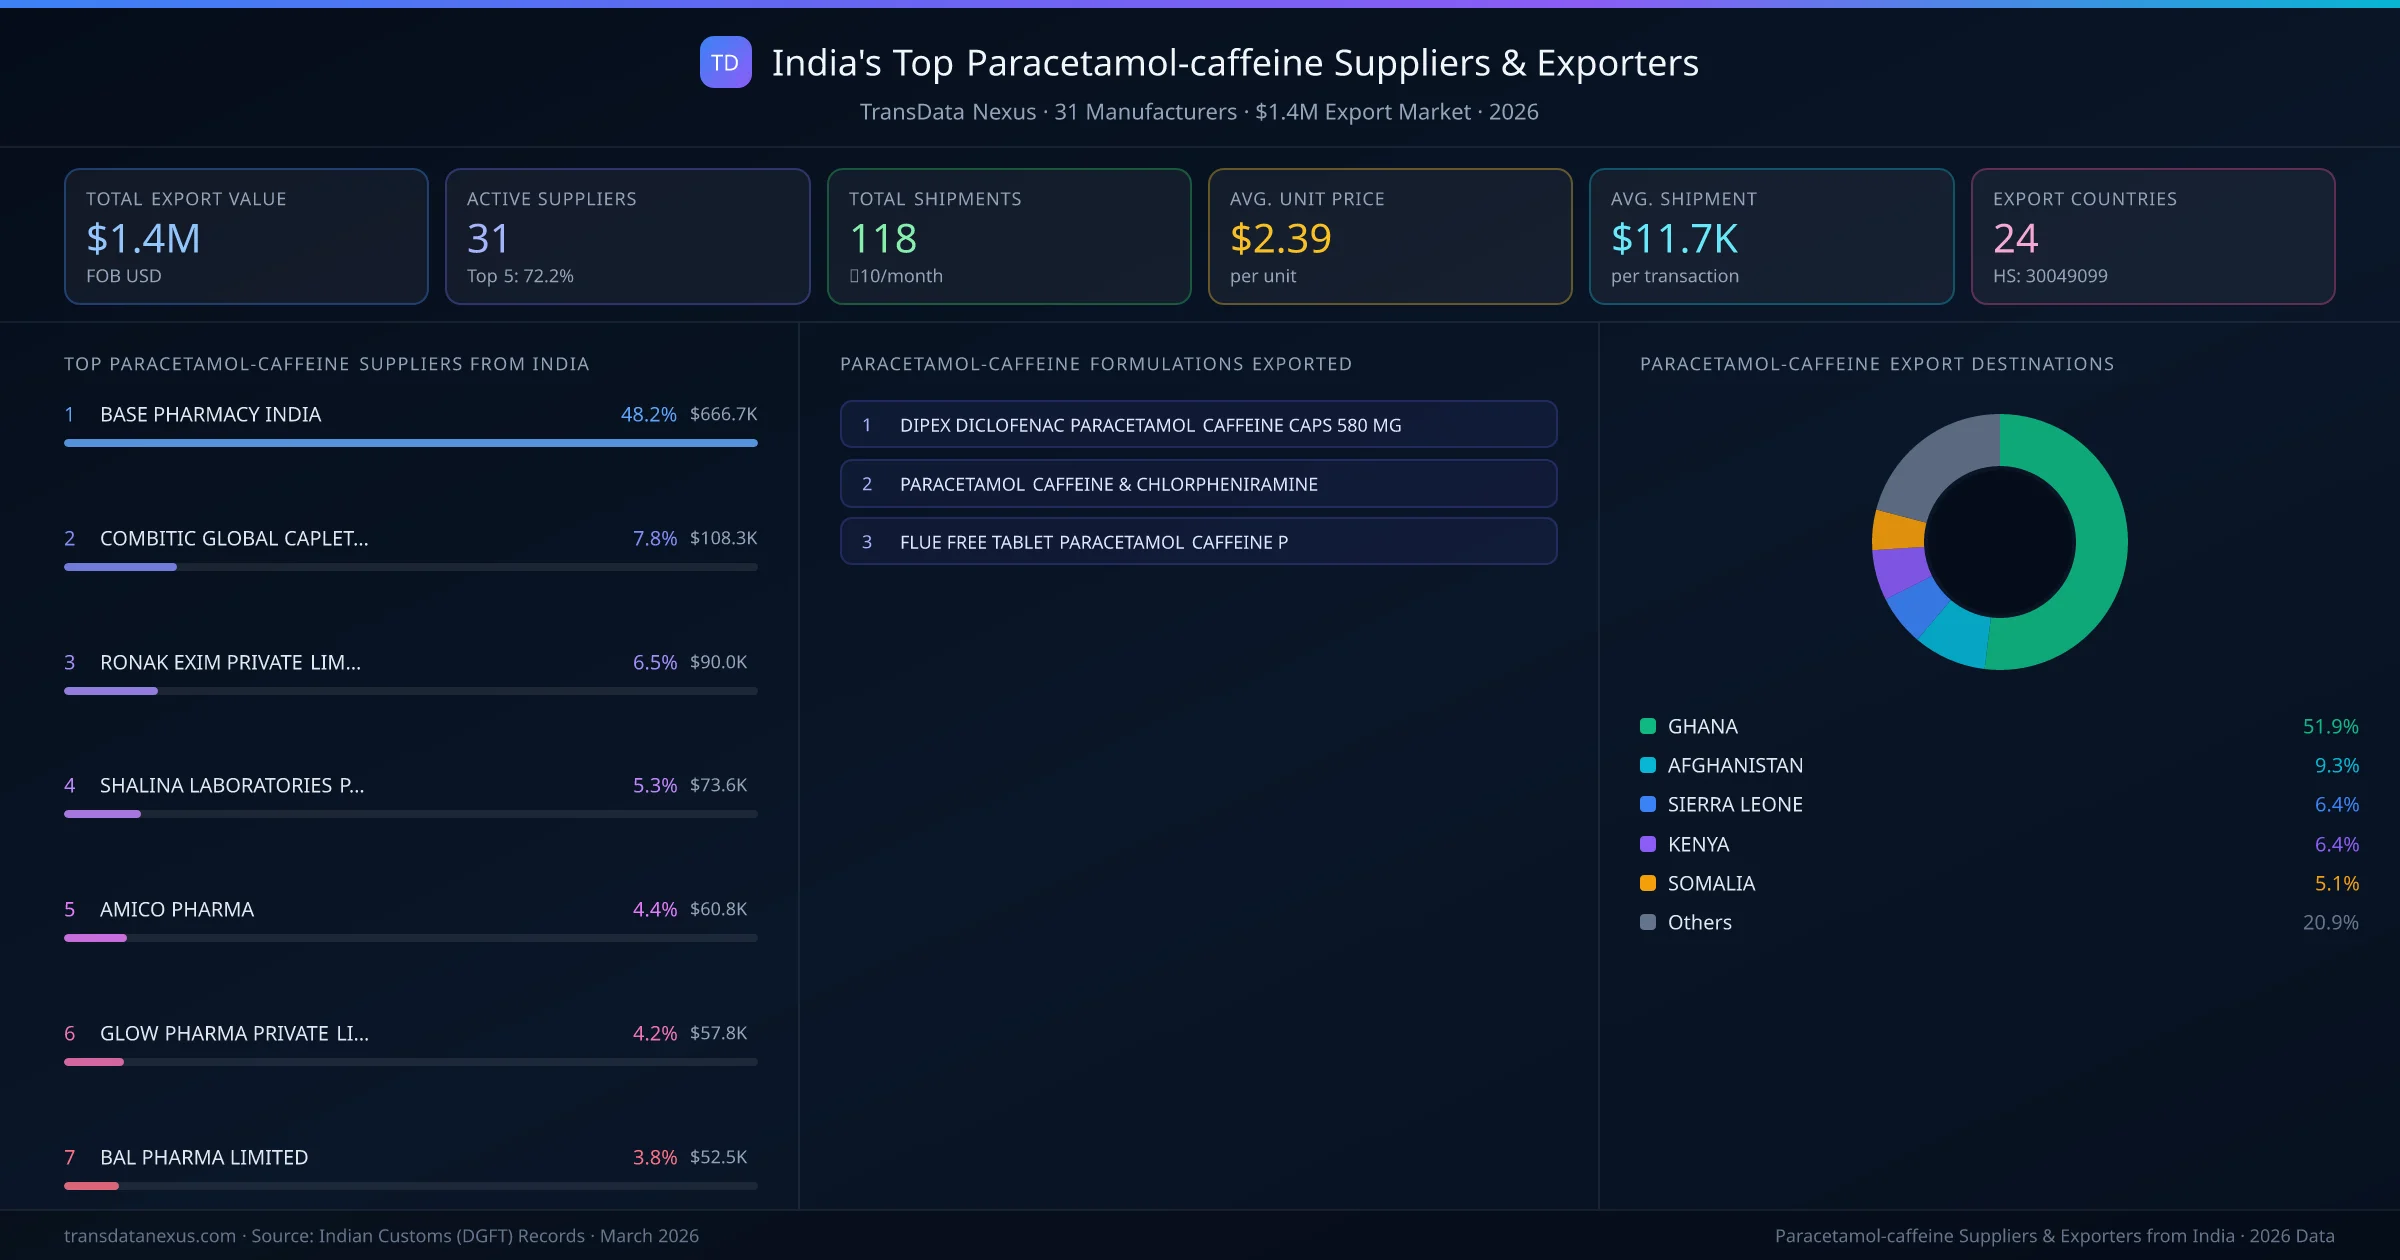Click the gray Others legend marker
The width and height of the screenshot is (2400, 1260).
pyautogui.click(x=1646, y=922)
